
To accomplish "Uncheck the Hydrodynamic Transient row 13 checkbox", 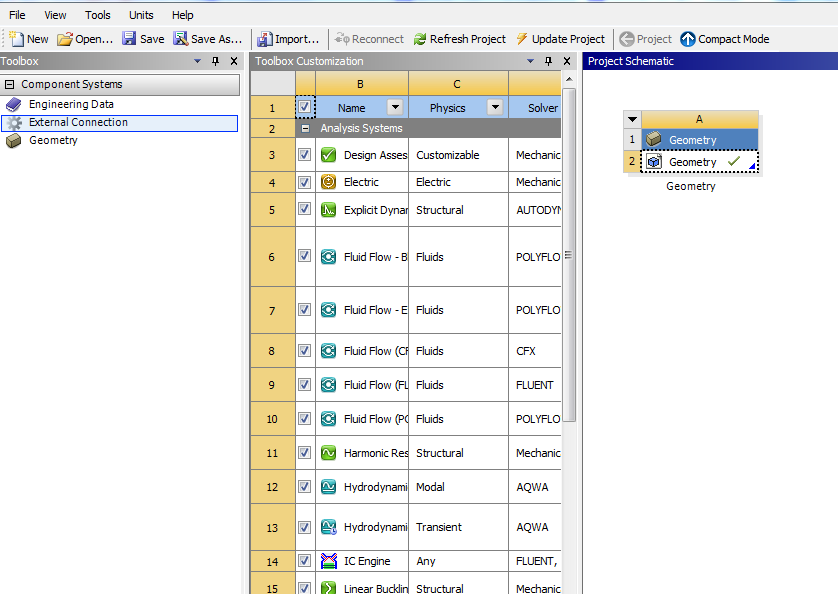I will (x=305, y=527).
